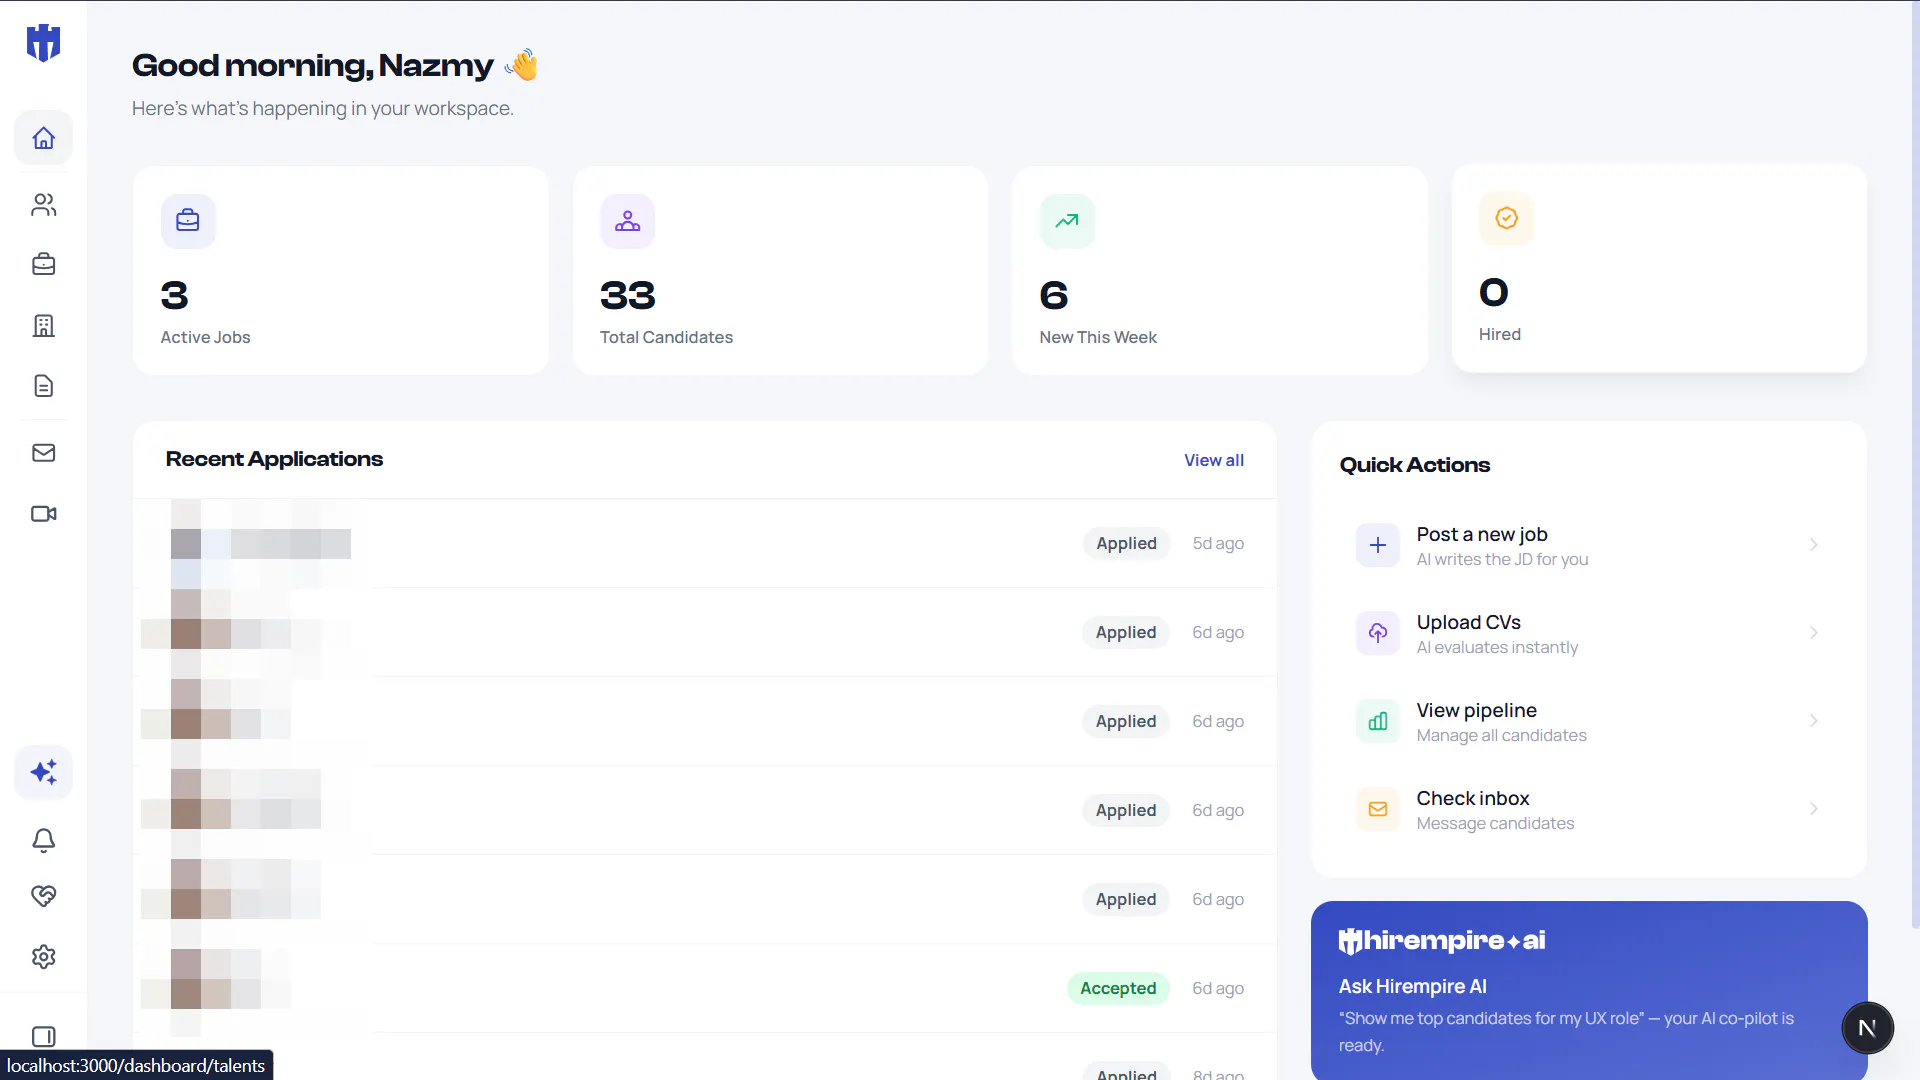The width and height of the screenshot is (1920, 1080).
Task: Click the candidates icon on Total Candidates card
Action: tap(627, 221)
